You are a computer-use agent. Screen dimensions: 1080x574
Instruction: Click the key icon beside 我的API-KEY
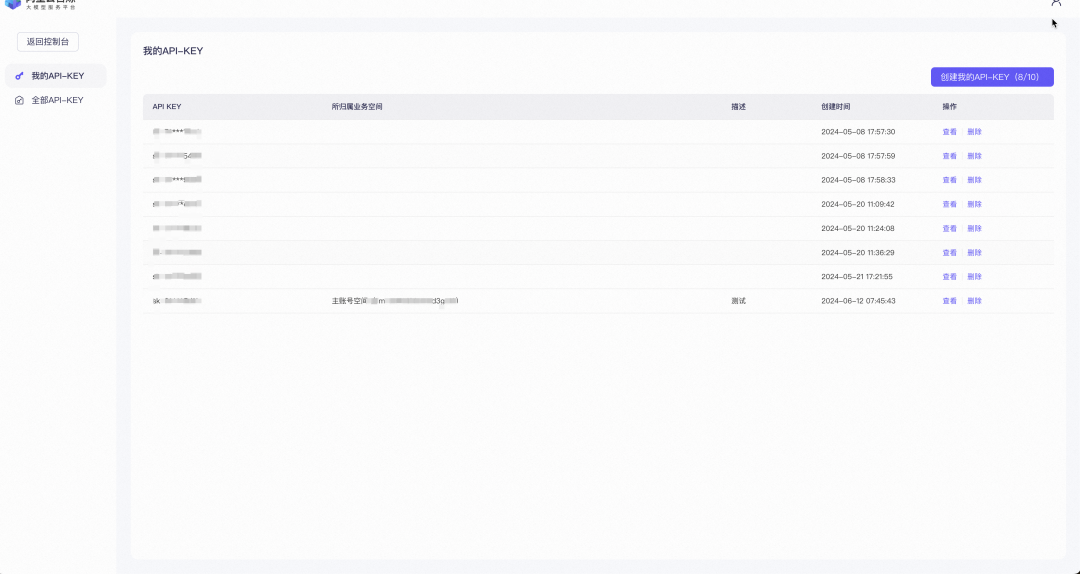[x=19, y=76]
